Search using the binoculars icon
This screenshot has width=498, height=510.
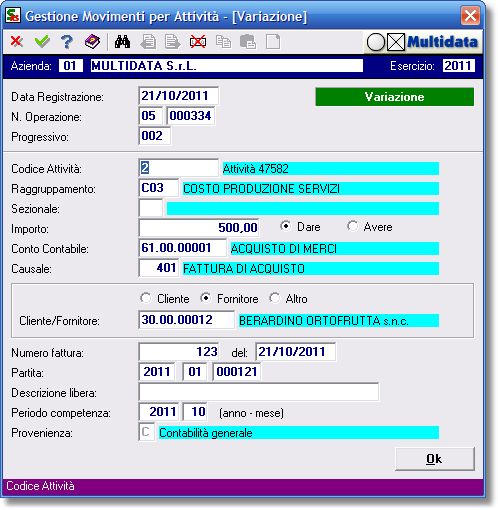click(x=122, y=42)
